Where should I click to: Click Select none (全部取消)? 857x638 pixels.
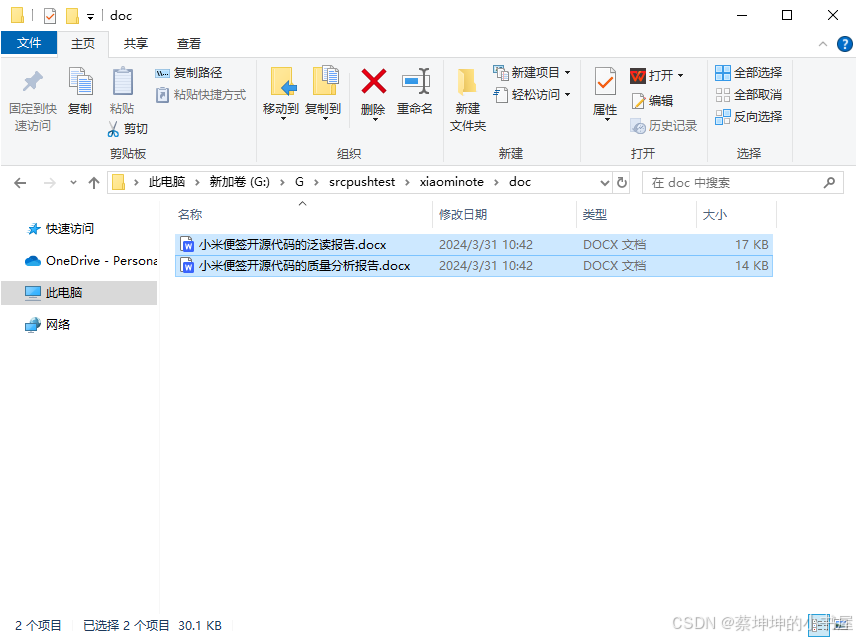point(749,95)
